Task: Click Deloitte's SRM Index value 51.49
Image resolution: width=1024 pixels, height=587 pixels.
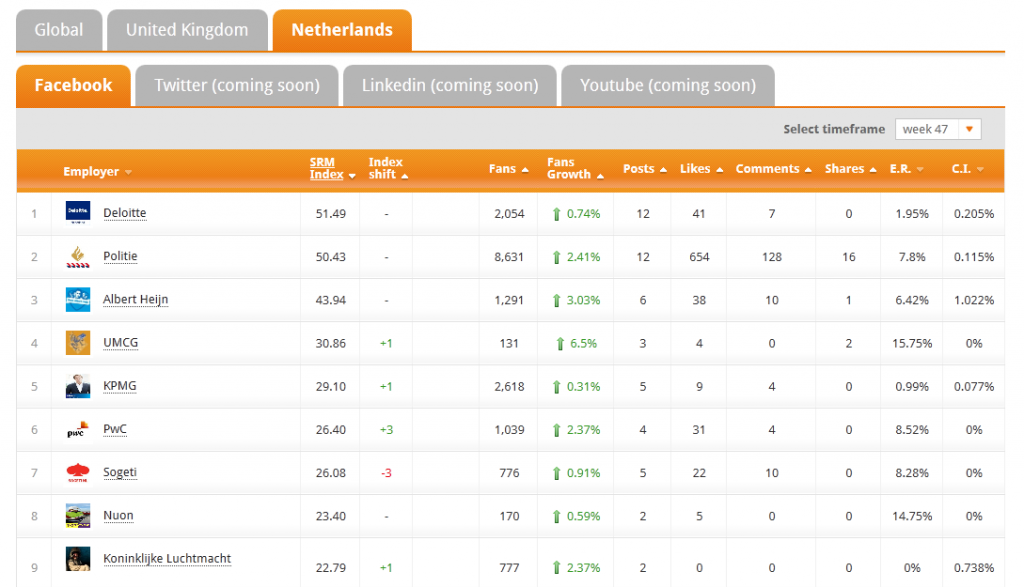Action: tap(330, 214)
